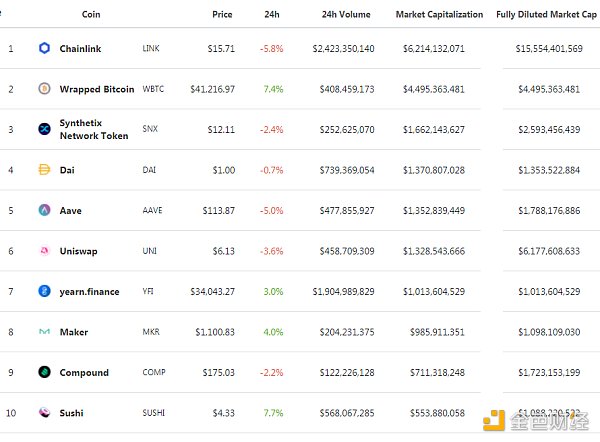Sort by 24h Volume column header
The height and width of the screenshot is (442, 600).
click(347, 15)
